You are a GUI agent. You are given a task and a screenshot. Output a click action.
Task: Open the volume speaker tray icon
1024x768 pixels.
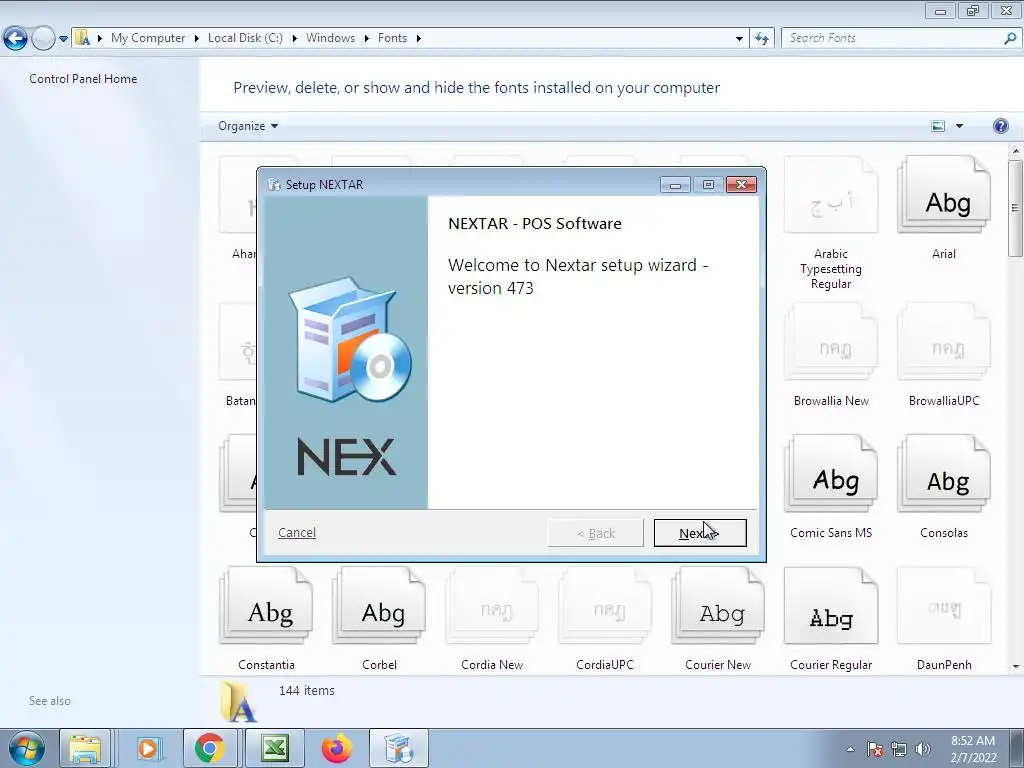(x=922, y=749)
